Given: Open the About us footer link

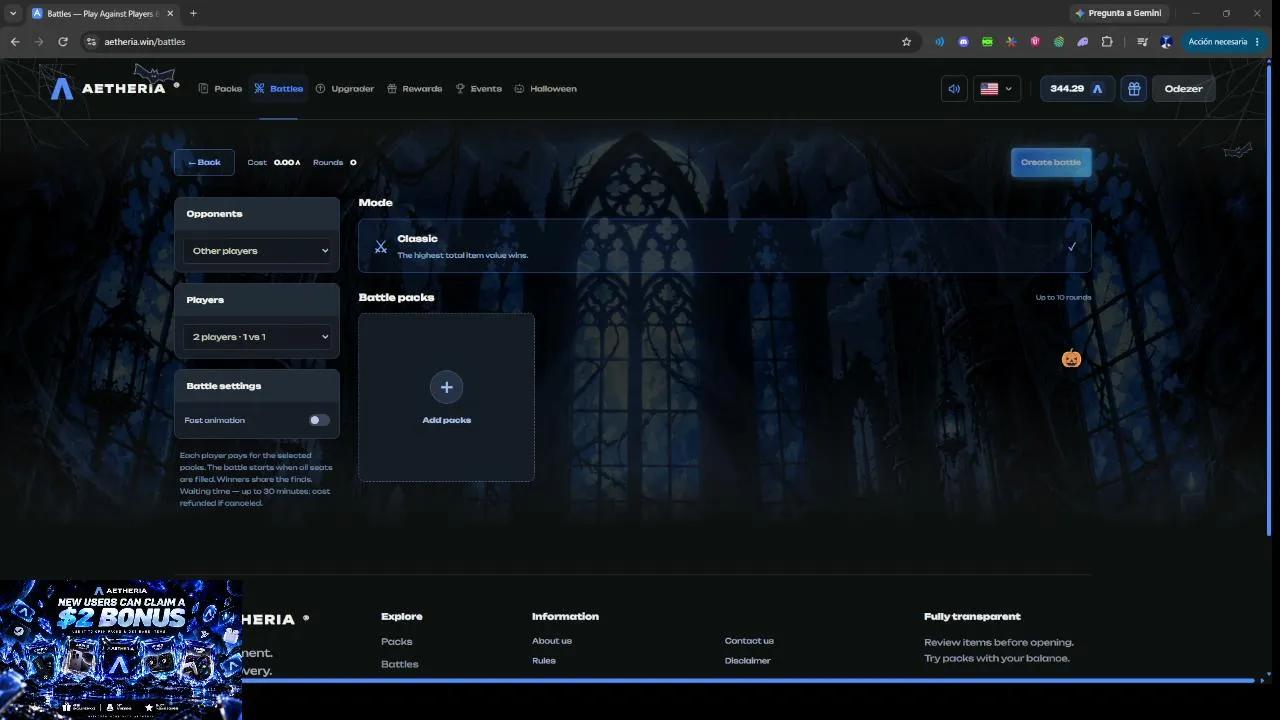Looking at the screenshot, I should point(552,641).
